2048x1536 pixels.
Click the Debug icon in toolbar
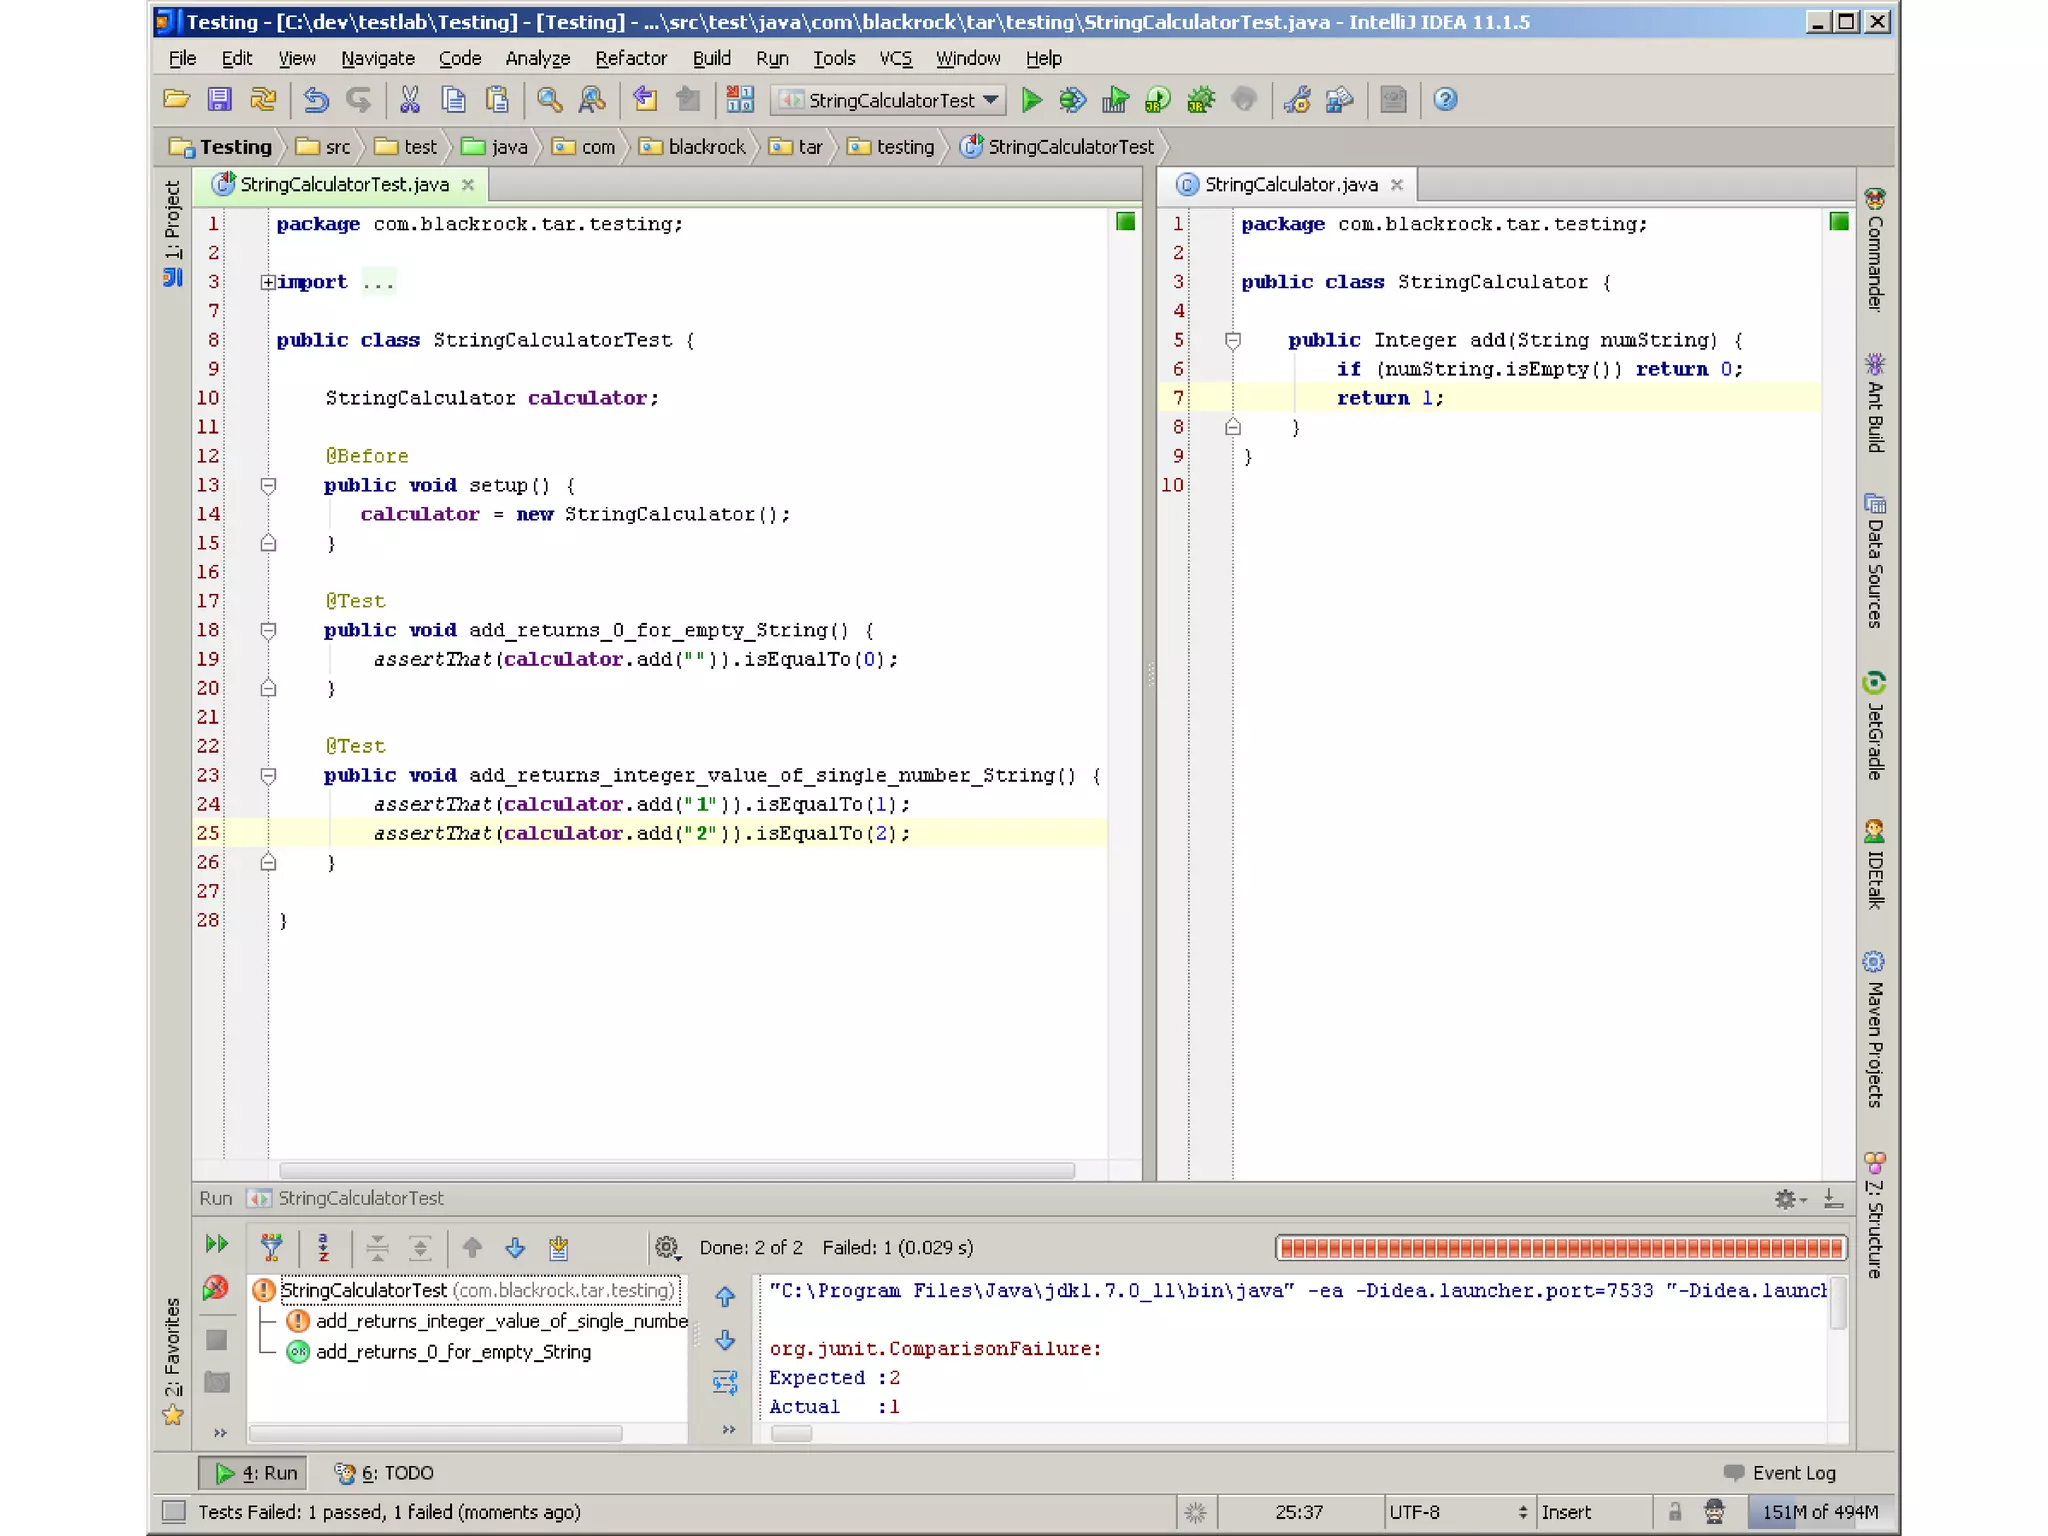(x=1072, y=100)
